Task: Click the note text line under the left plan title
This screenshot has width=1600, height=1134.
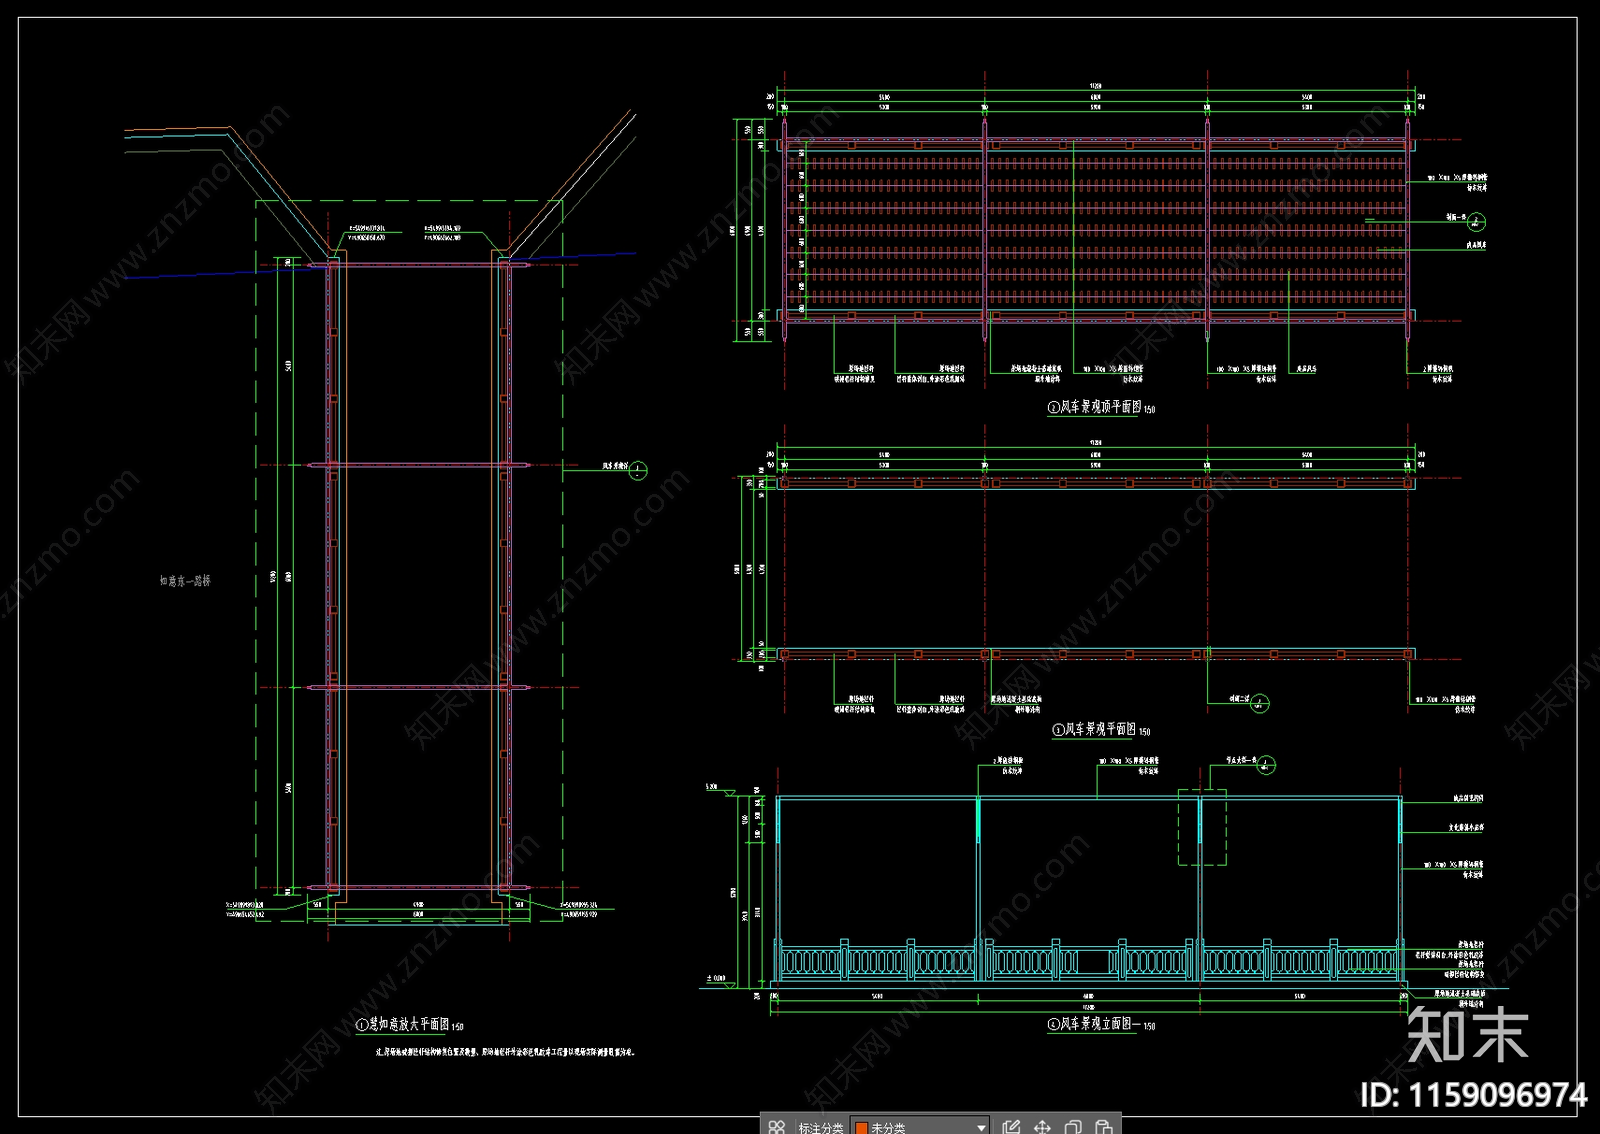Action: tap(505, 1052)
